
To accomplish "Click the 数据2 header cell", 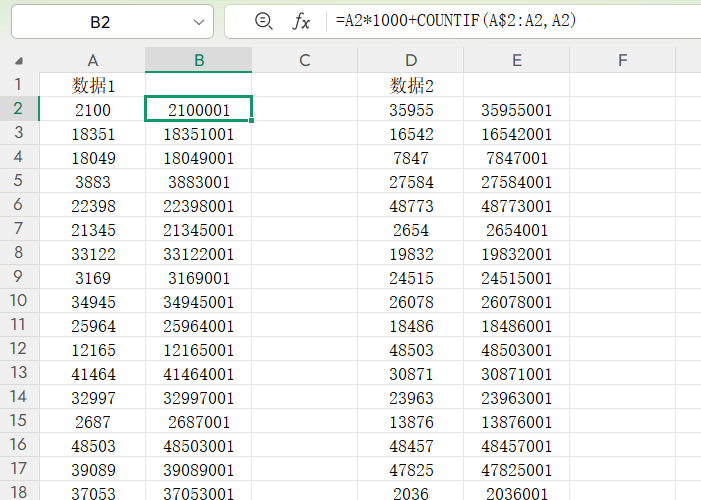I will click(410, 85).
